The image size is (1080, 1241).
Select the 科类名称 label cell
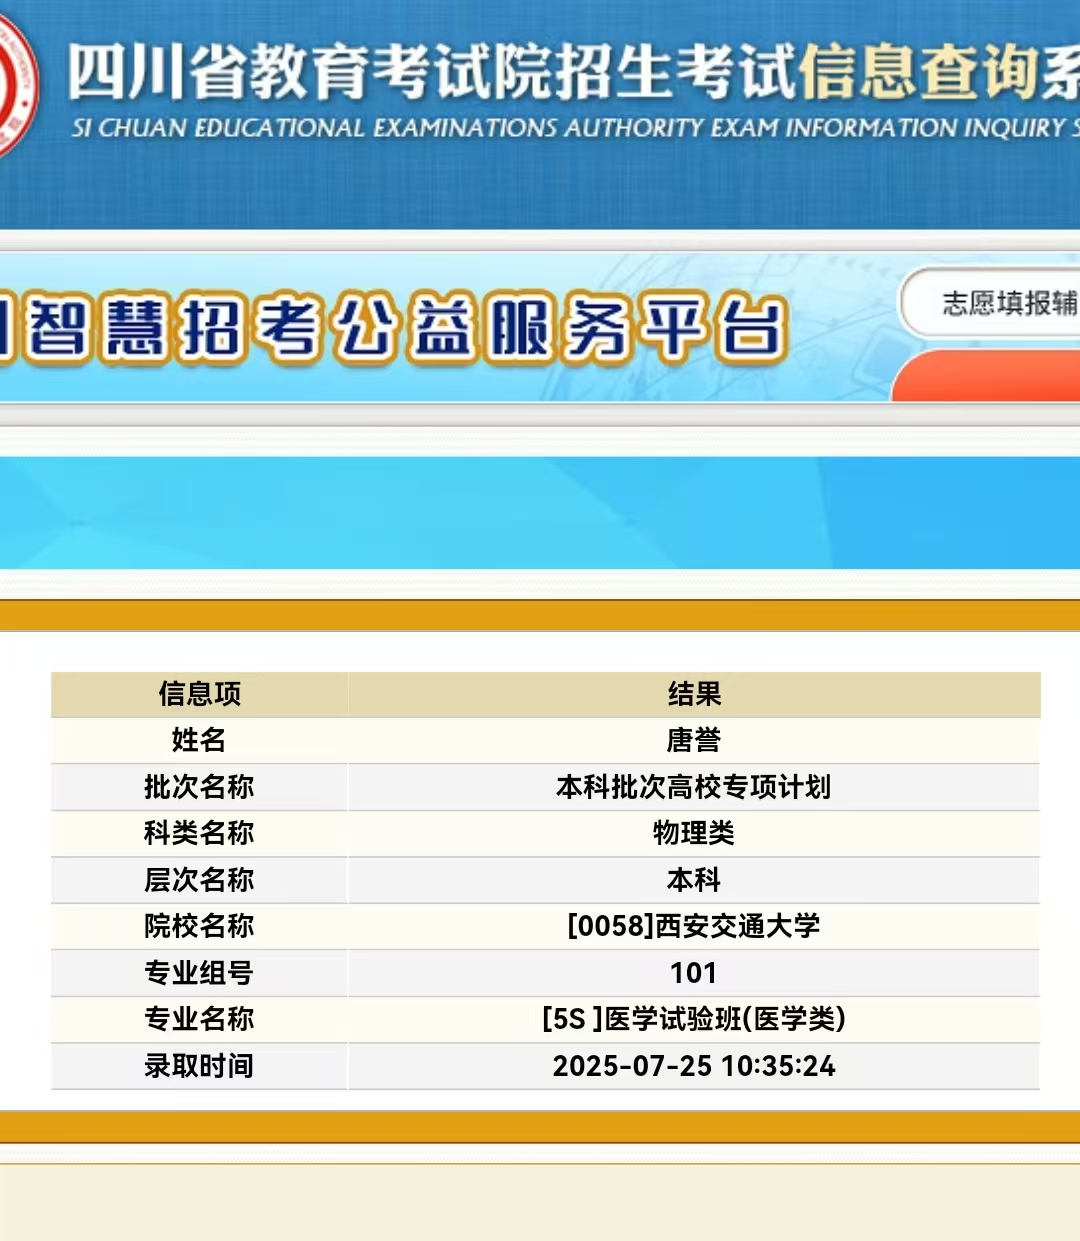click(199, 833)
